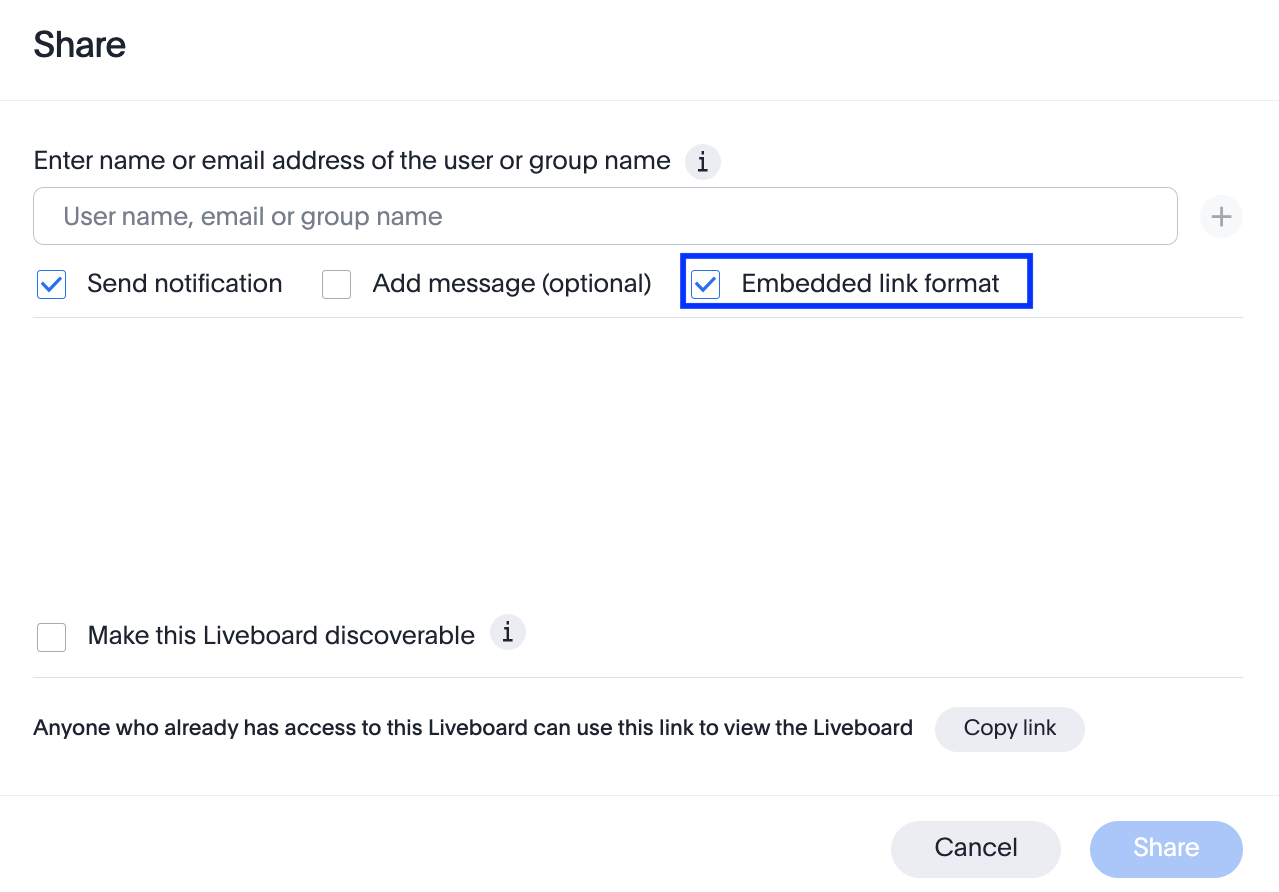Click the Copy link button

click(x=1009, y=728)
